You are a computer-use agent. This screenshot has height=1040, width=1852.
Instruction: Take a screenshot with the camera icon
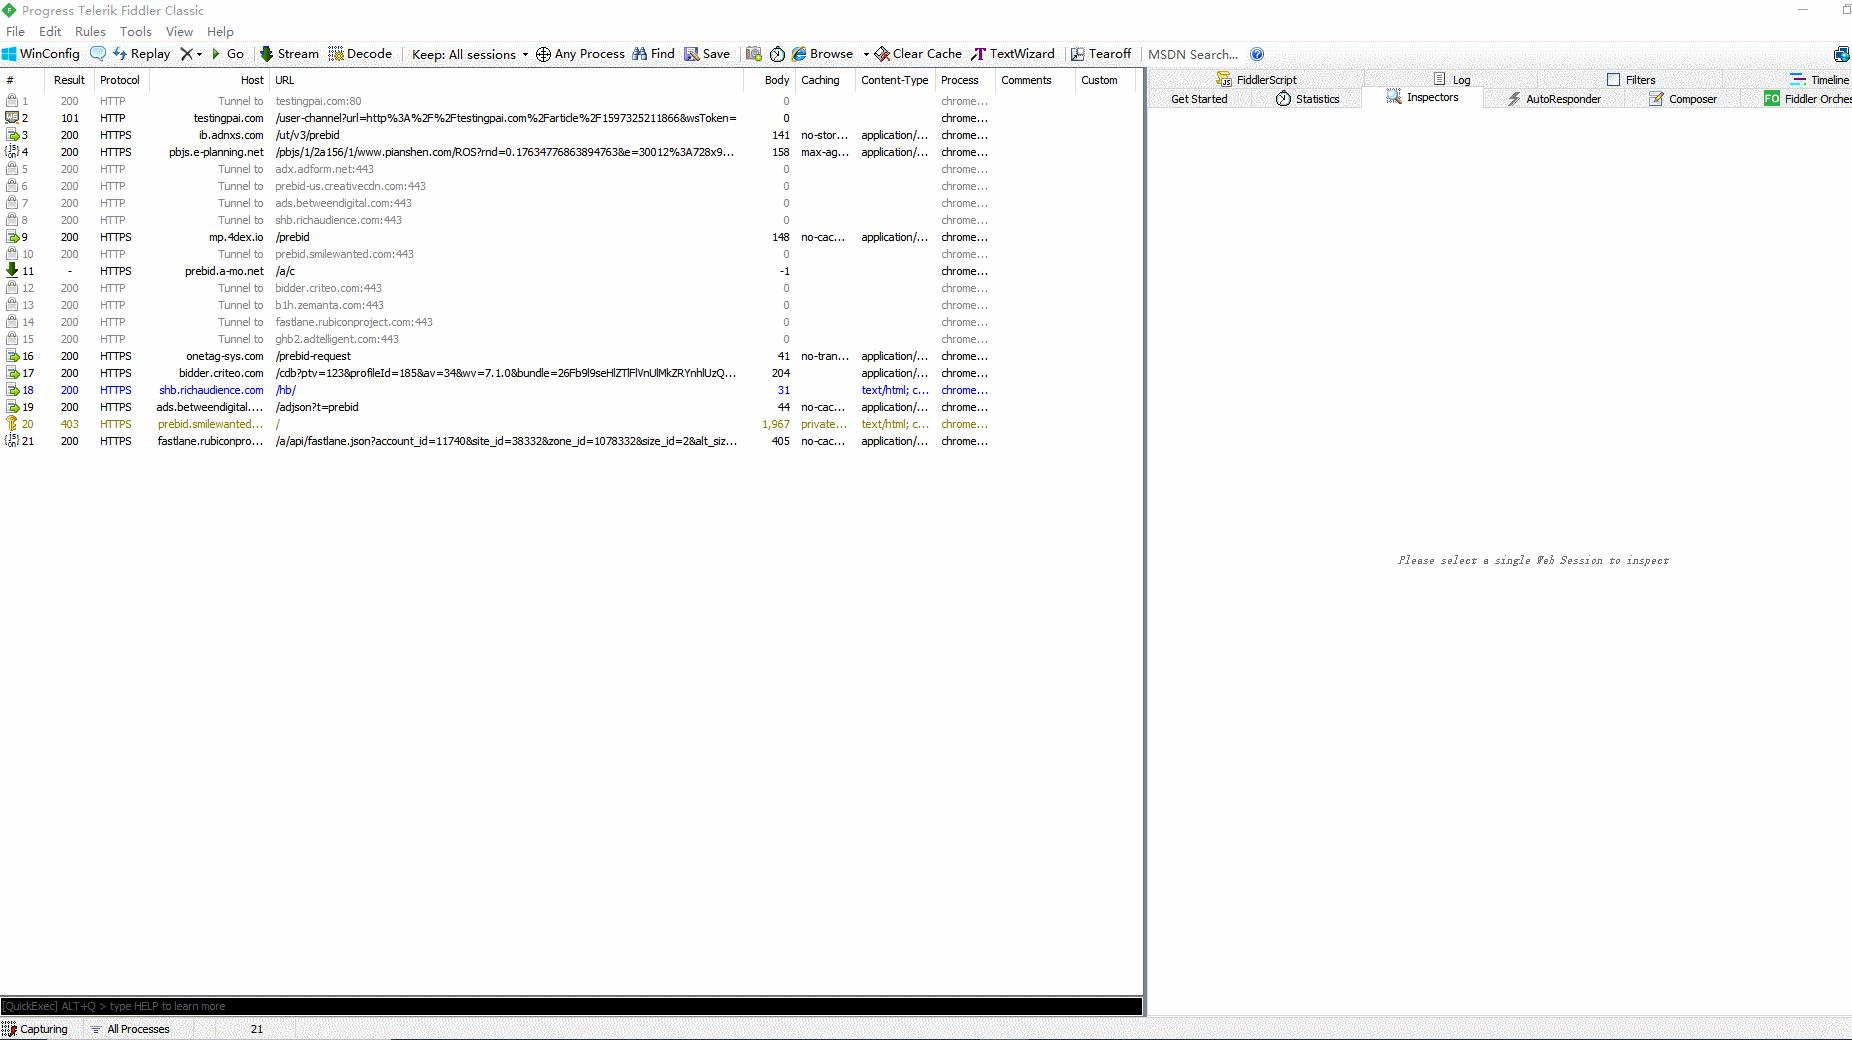(x=754, y=54)
